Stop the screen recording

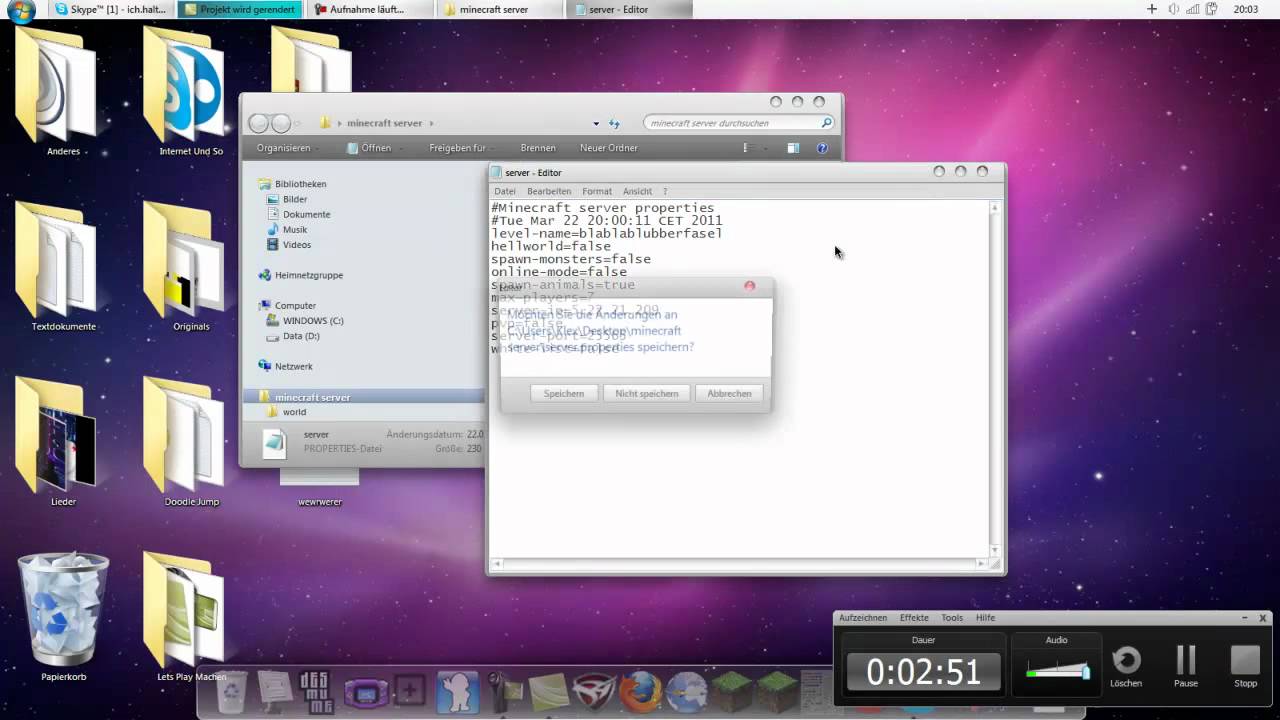(x=1245, y=661)
